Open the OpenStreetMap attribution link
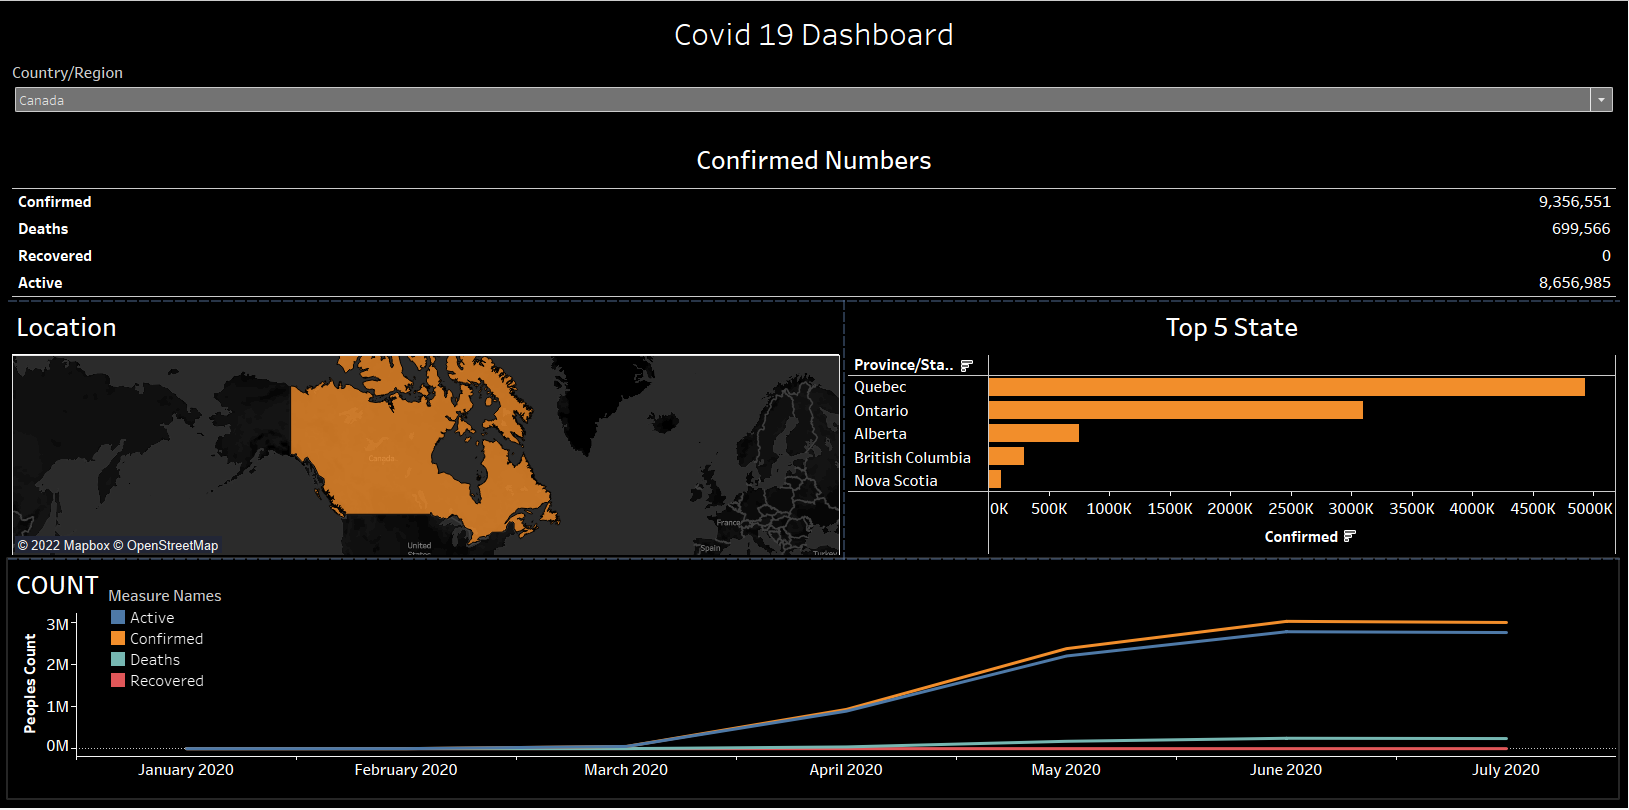Viewport: 1629px width, 810px height. 165,546
